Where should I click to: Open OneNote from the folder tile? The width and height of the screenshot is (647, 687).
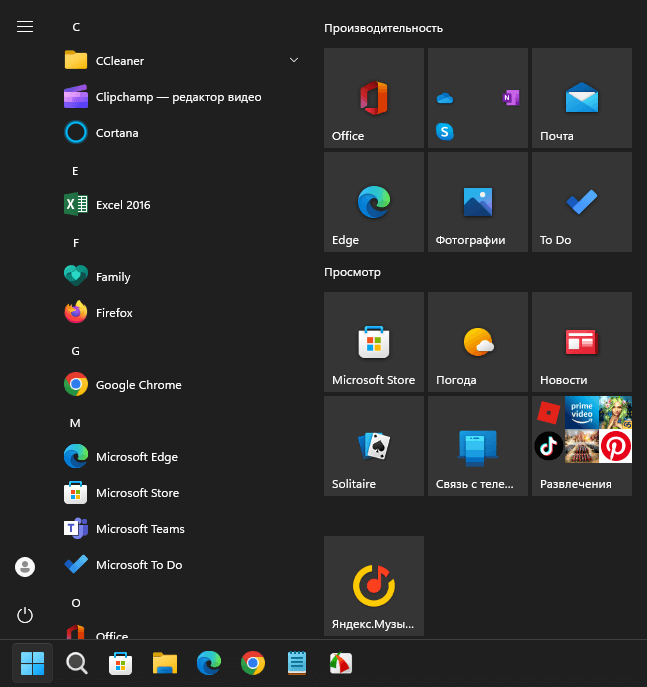point(511,97)
